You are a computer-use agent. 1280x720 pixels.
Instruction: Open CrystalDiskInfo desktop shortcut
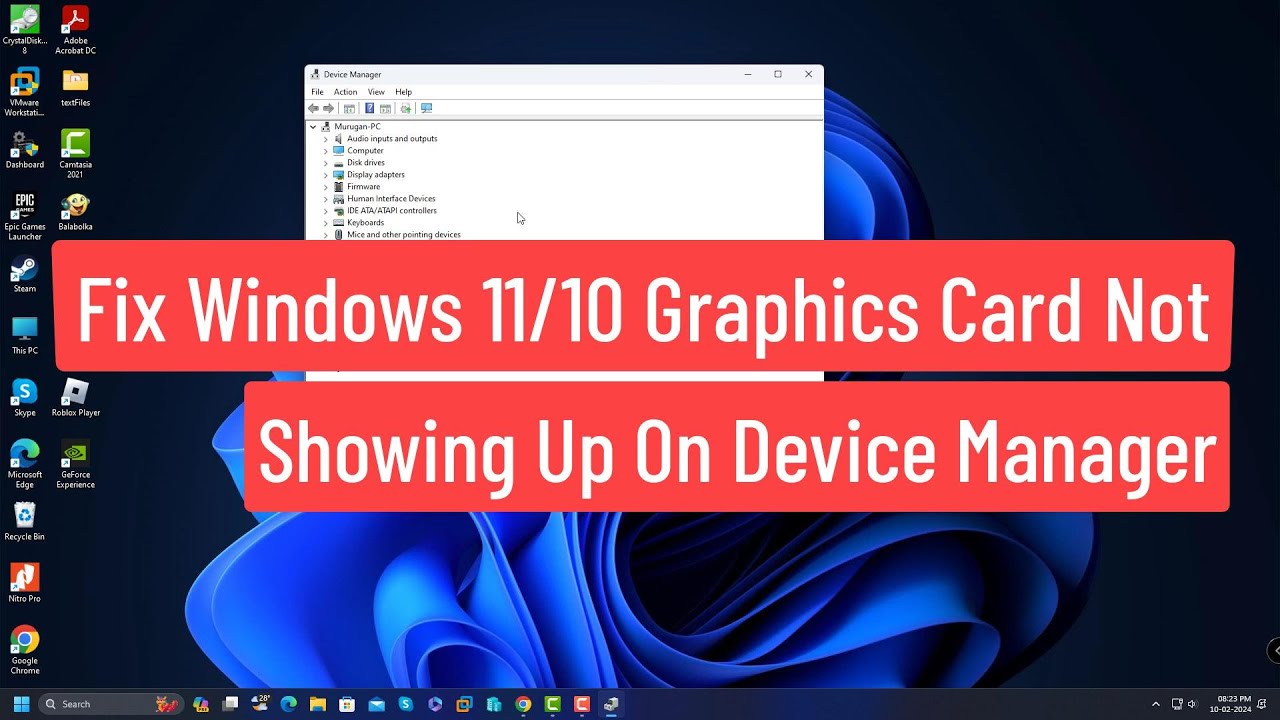tap(25, 30)
